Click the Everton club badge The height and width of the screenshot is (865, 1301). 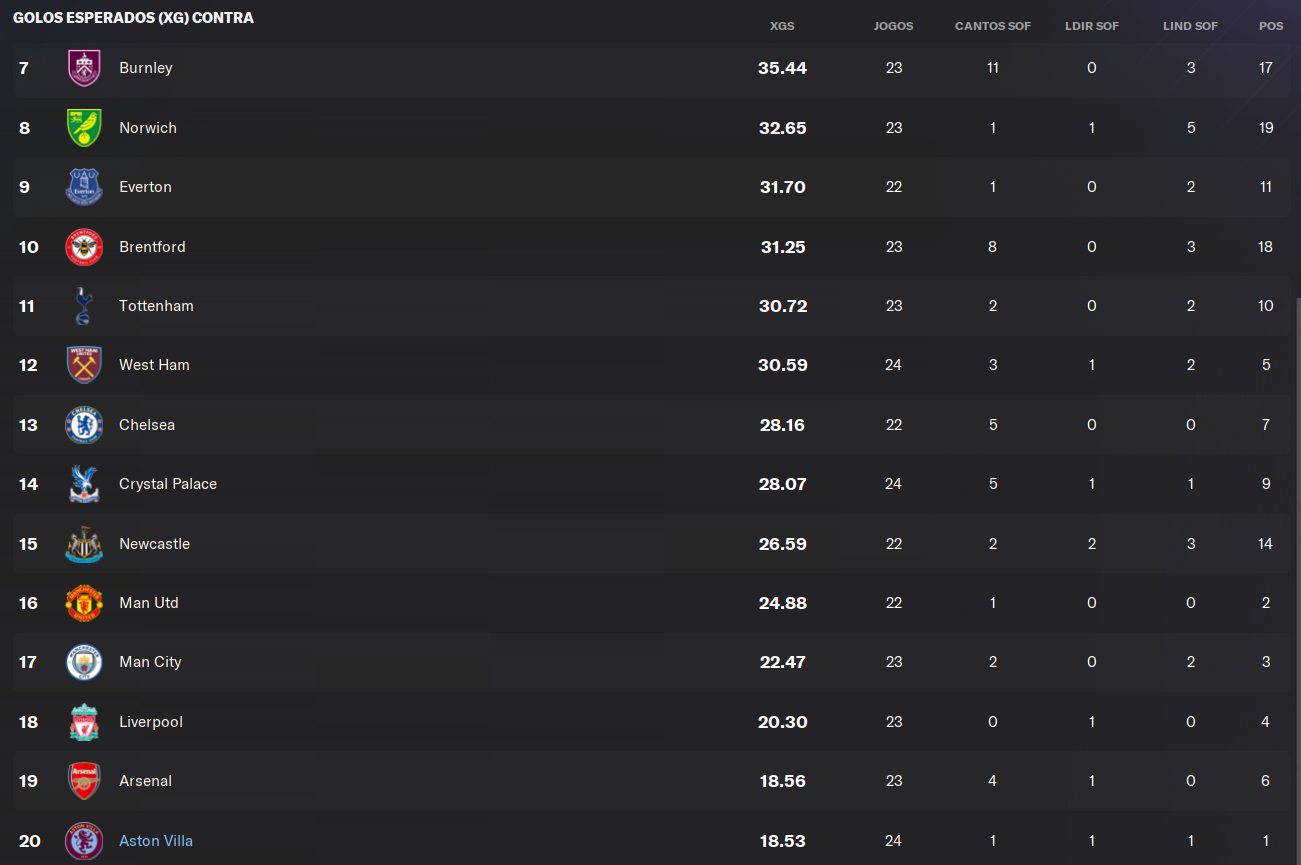pyautogui.click(x=84, y=187)
